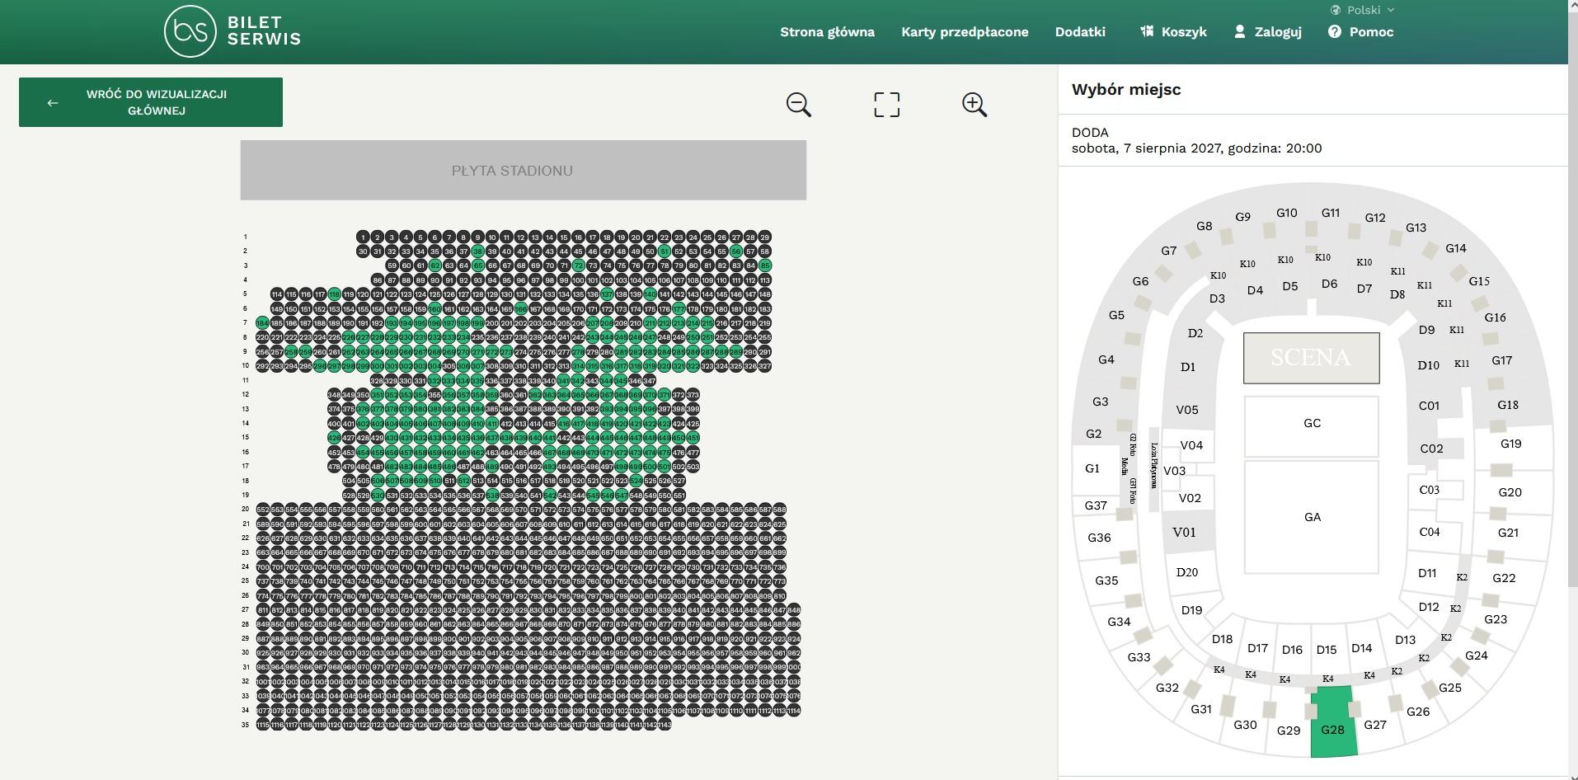Select the highlighted G28 sector on stadium map
The image size is (1578, 780).
[x=1333, y=722]
